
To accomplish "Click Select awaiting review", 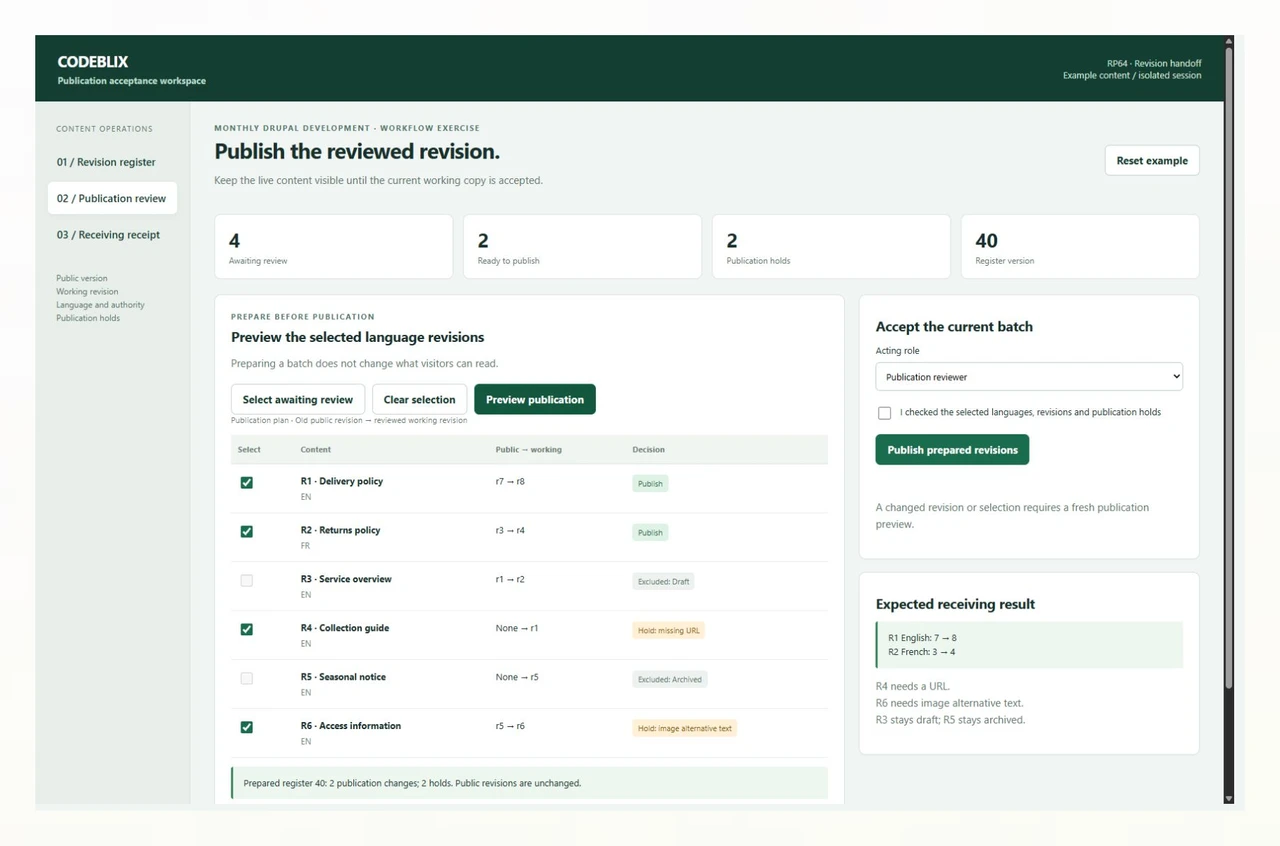I will coord(298,399).
